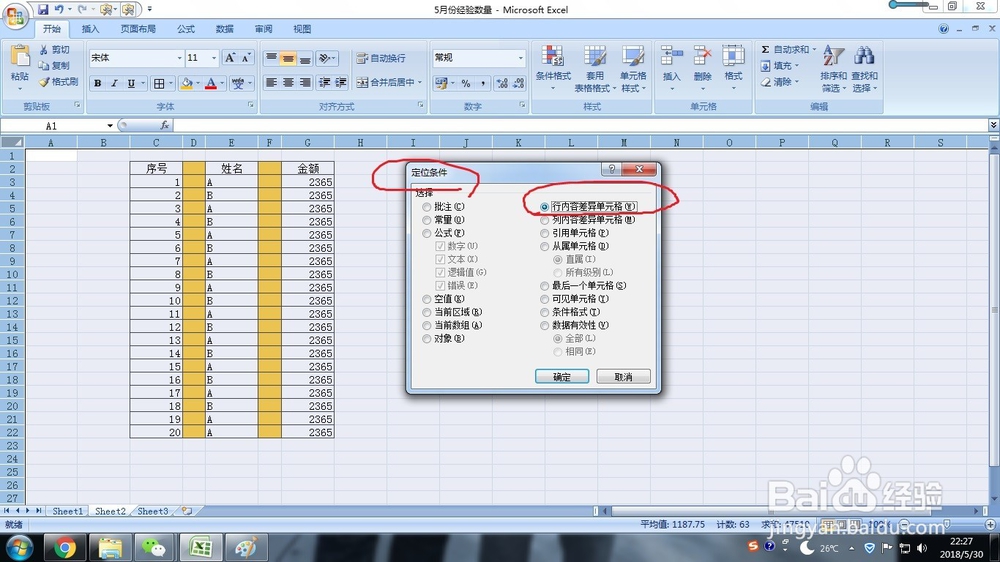Select 行内容差异单元格 radio option
The width and height of the screenshot is (1000, 562).
[544, 207]
